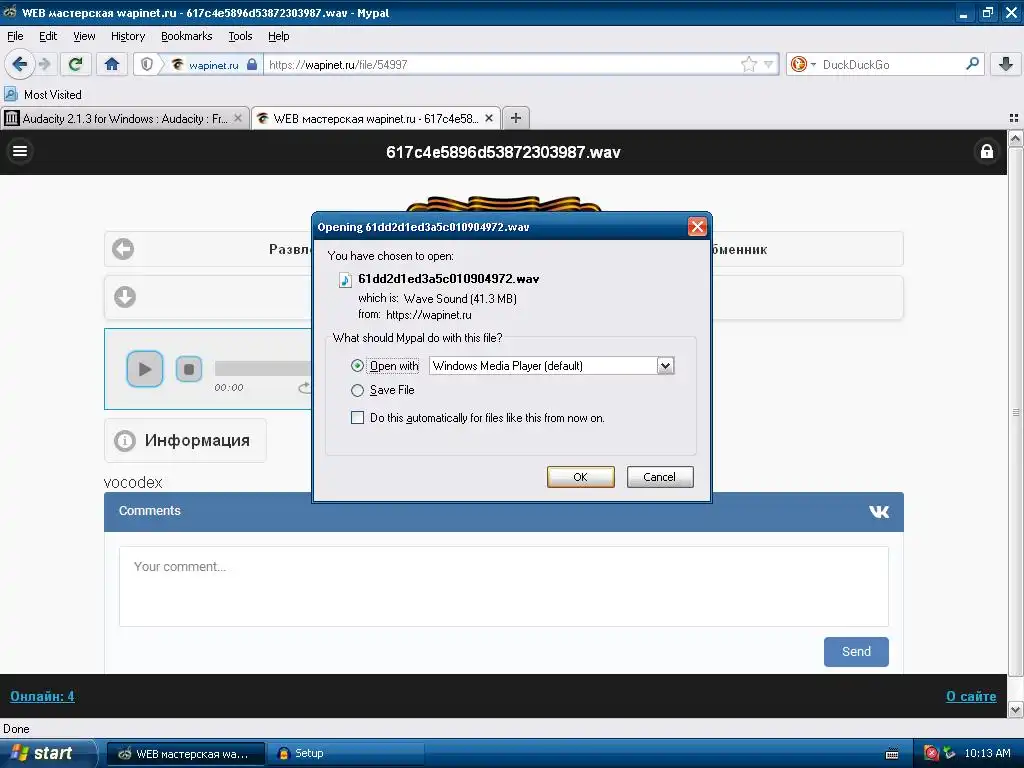Click the URL address field

[503, 64]
